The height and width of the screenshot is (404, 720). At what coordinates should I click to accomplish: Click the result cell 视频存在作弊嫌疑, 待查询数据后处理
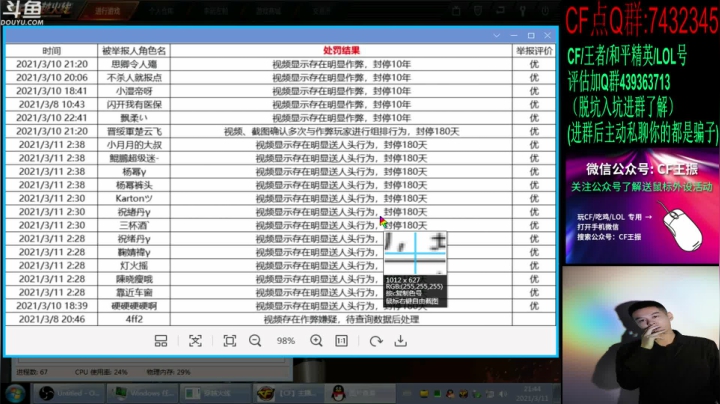[x=341, y=319]
